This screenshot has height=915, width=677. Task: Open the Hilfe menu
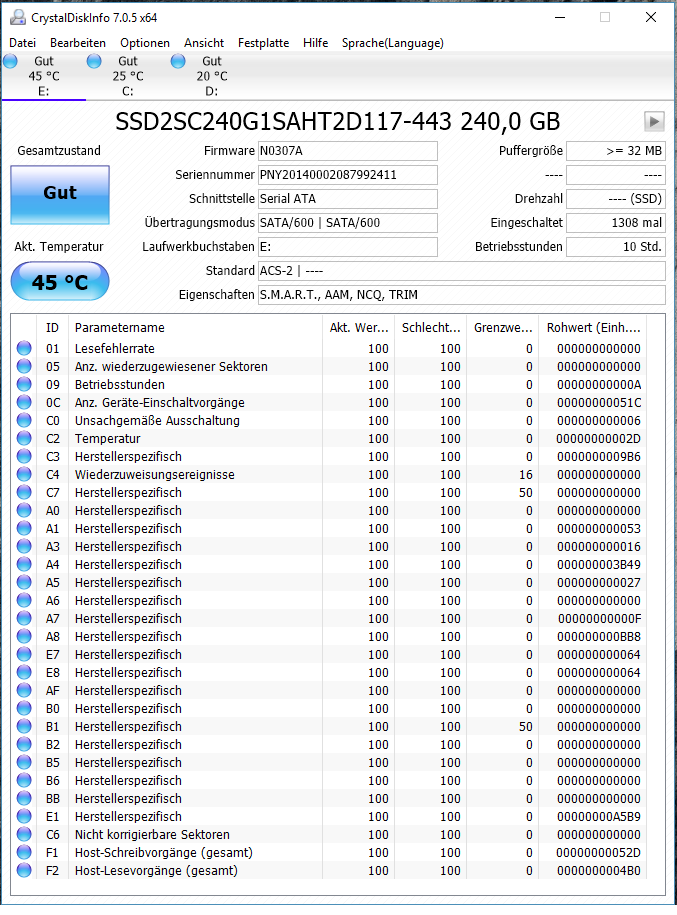pyautogui.click(x=315, y=43)
